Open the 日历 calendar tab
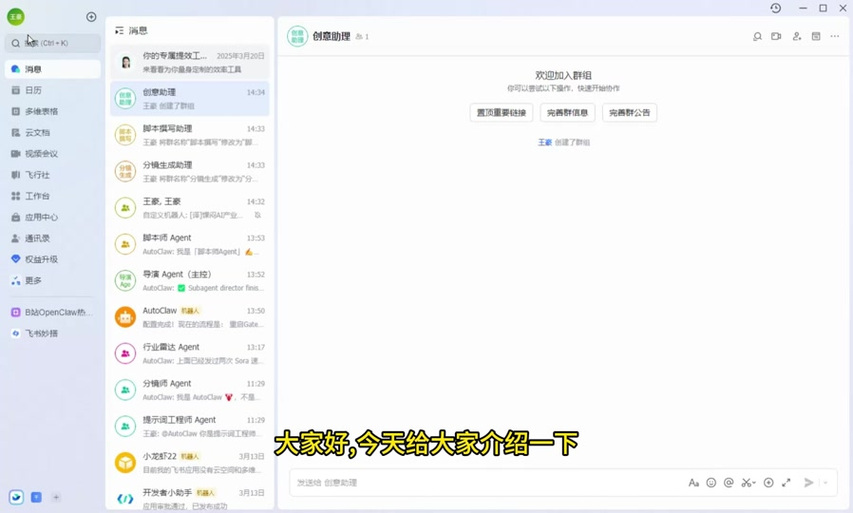853x513 pixels. pos(53,90)
